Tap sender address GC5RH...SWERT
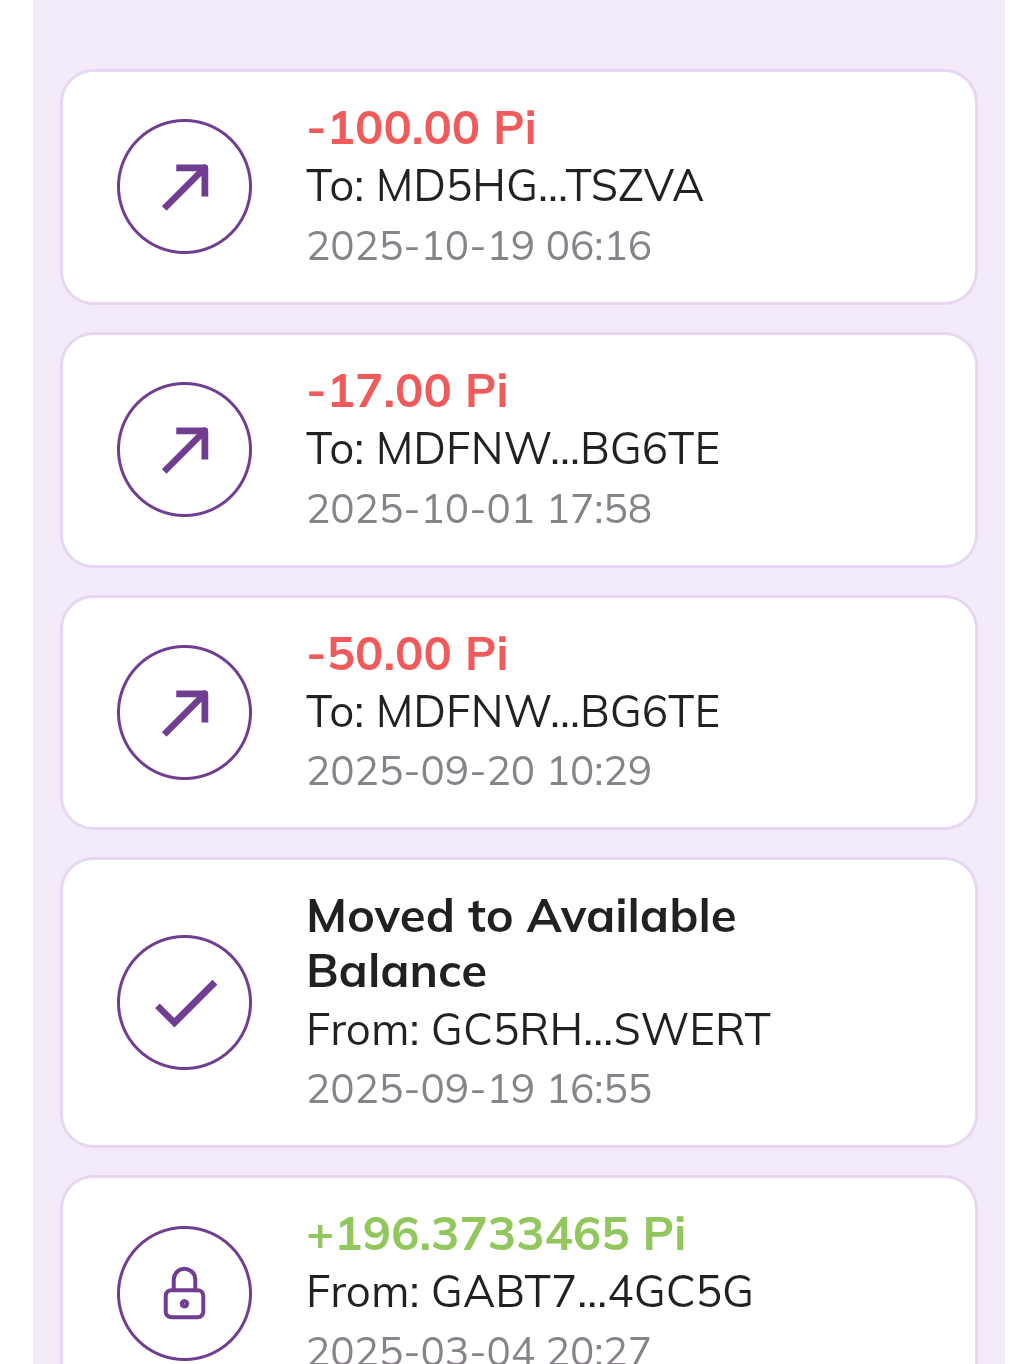Image resolution: width=1014 pixels, height=1364 pixels. pos(538,1030)
